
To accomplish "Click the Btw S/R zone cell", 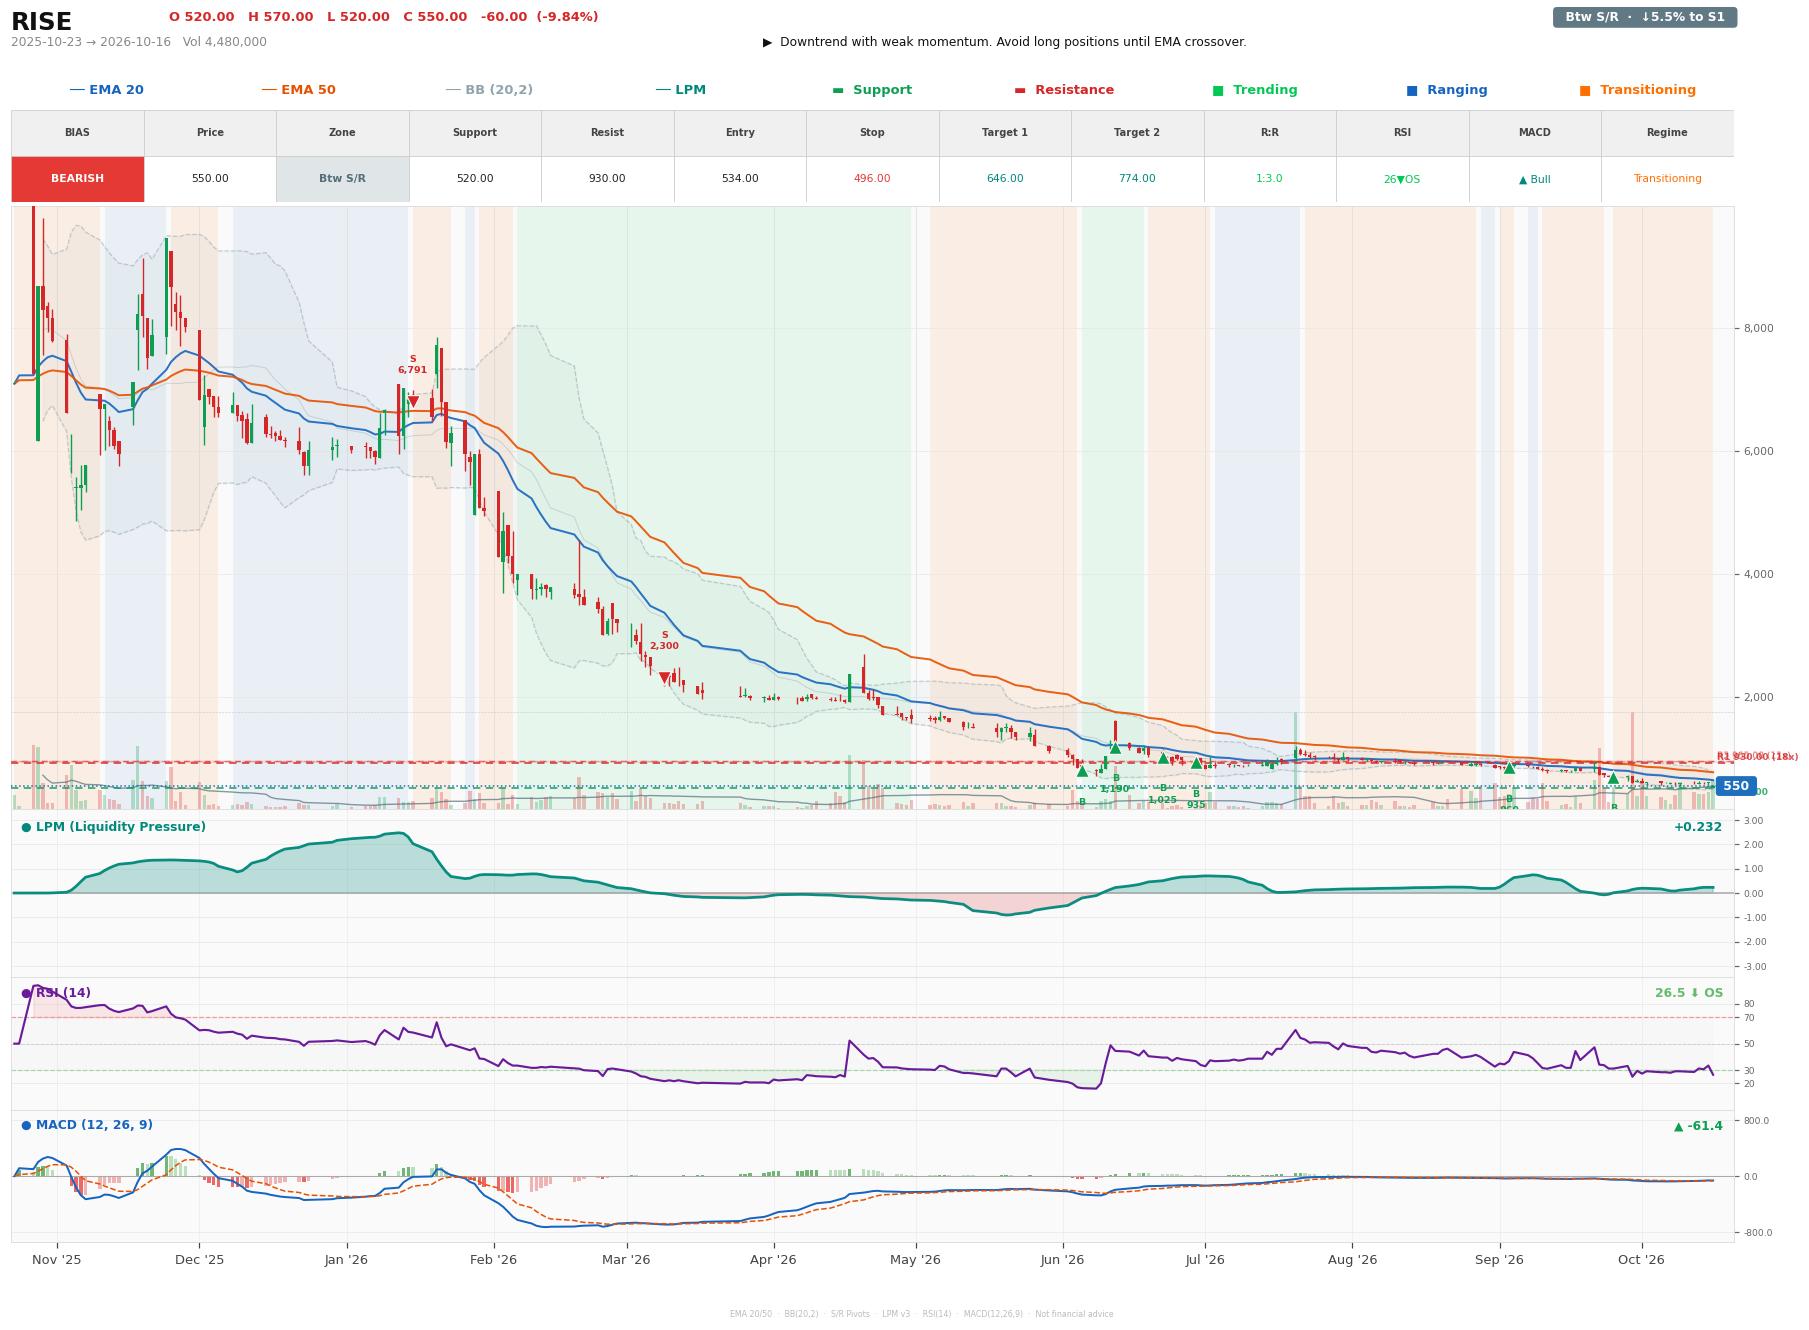I will [342, 179].
